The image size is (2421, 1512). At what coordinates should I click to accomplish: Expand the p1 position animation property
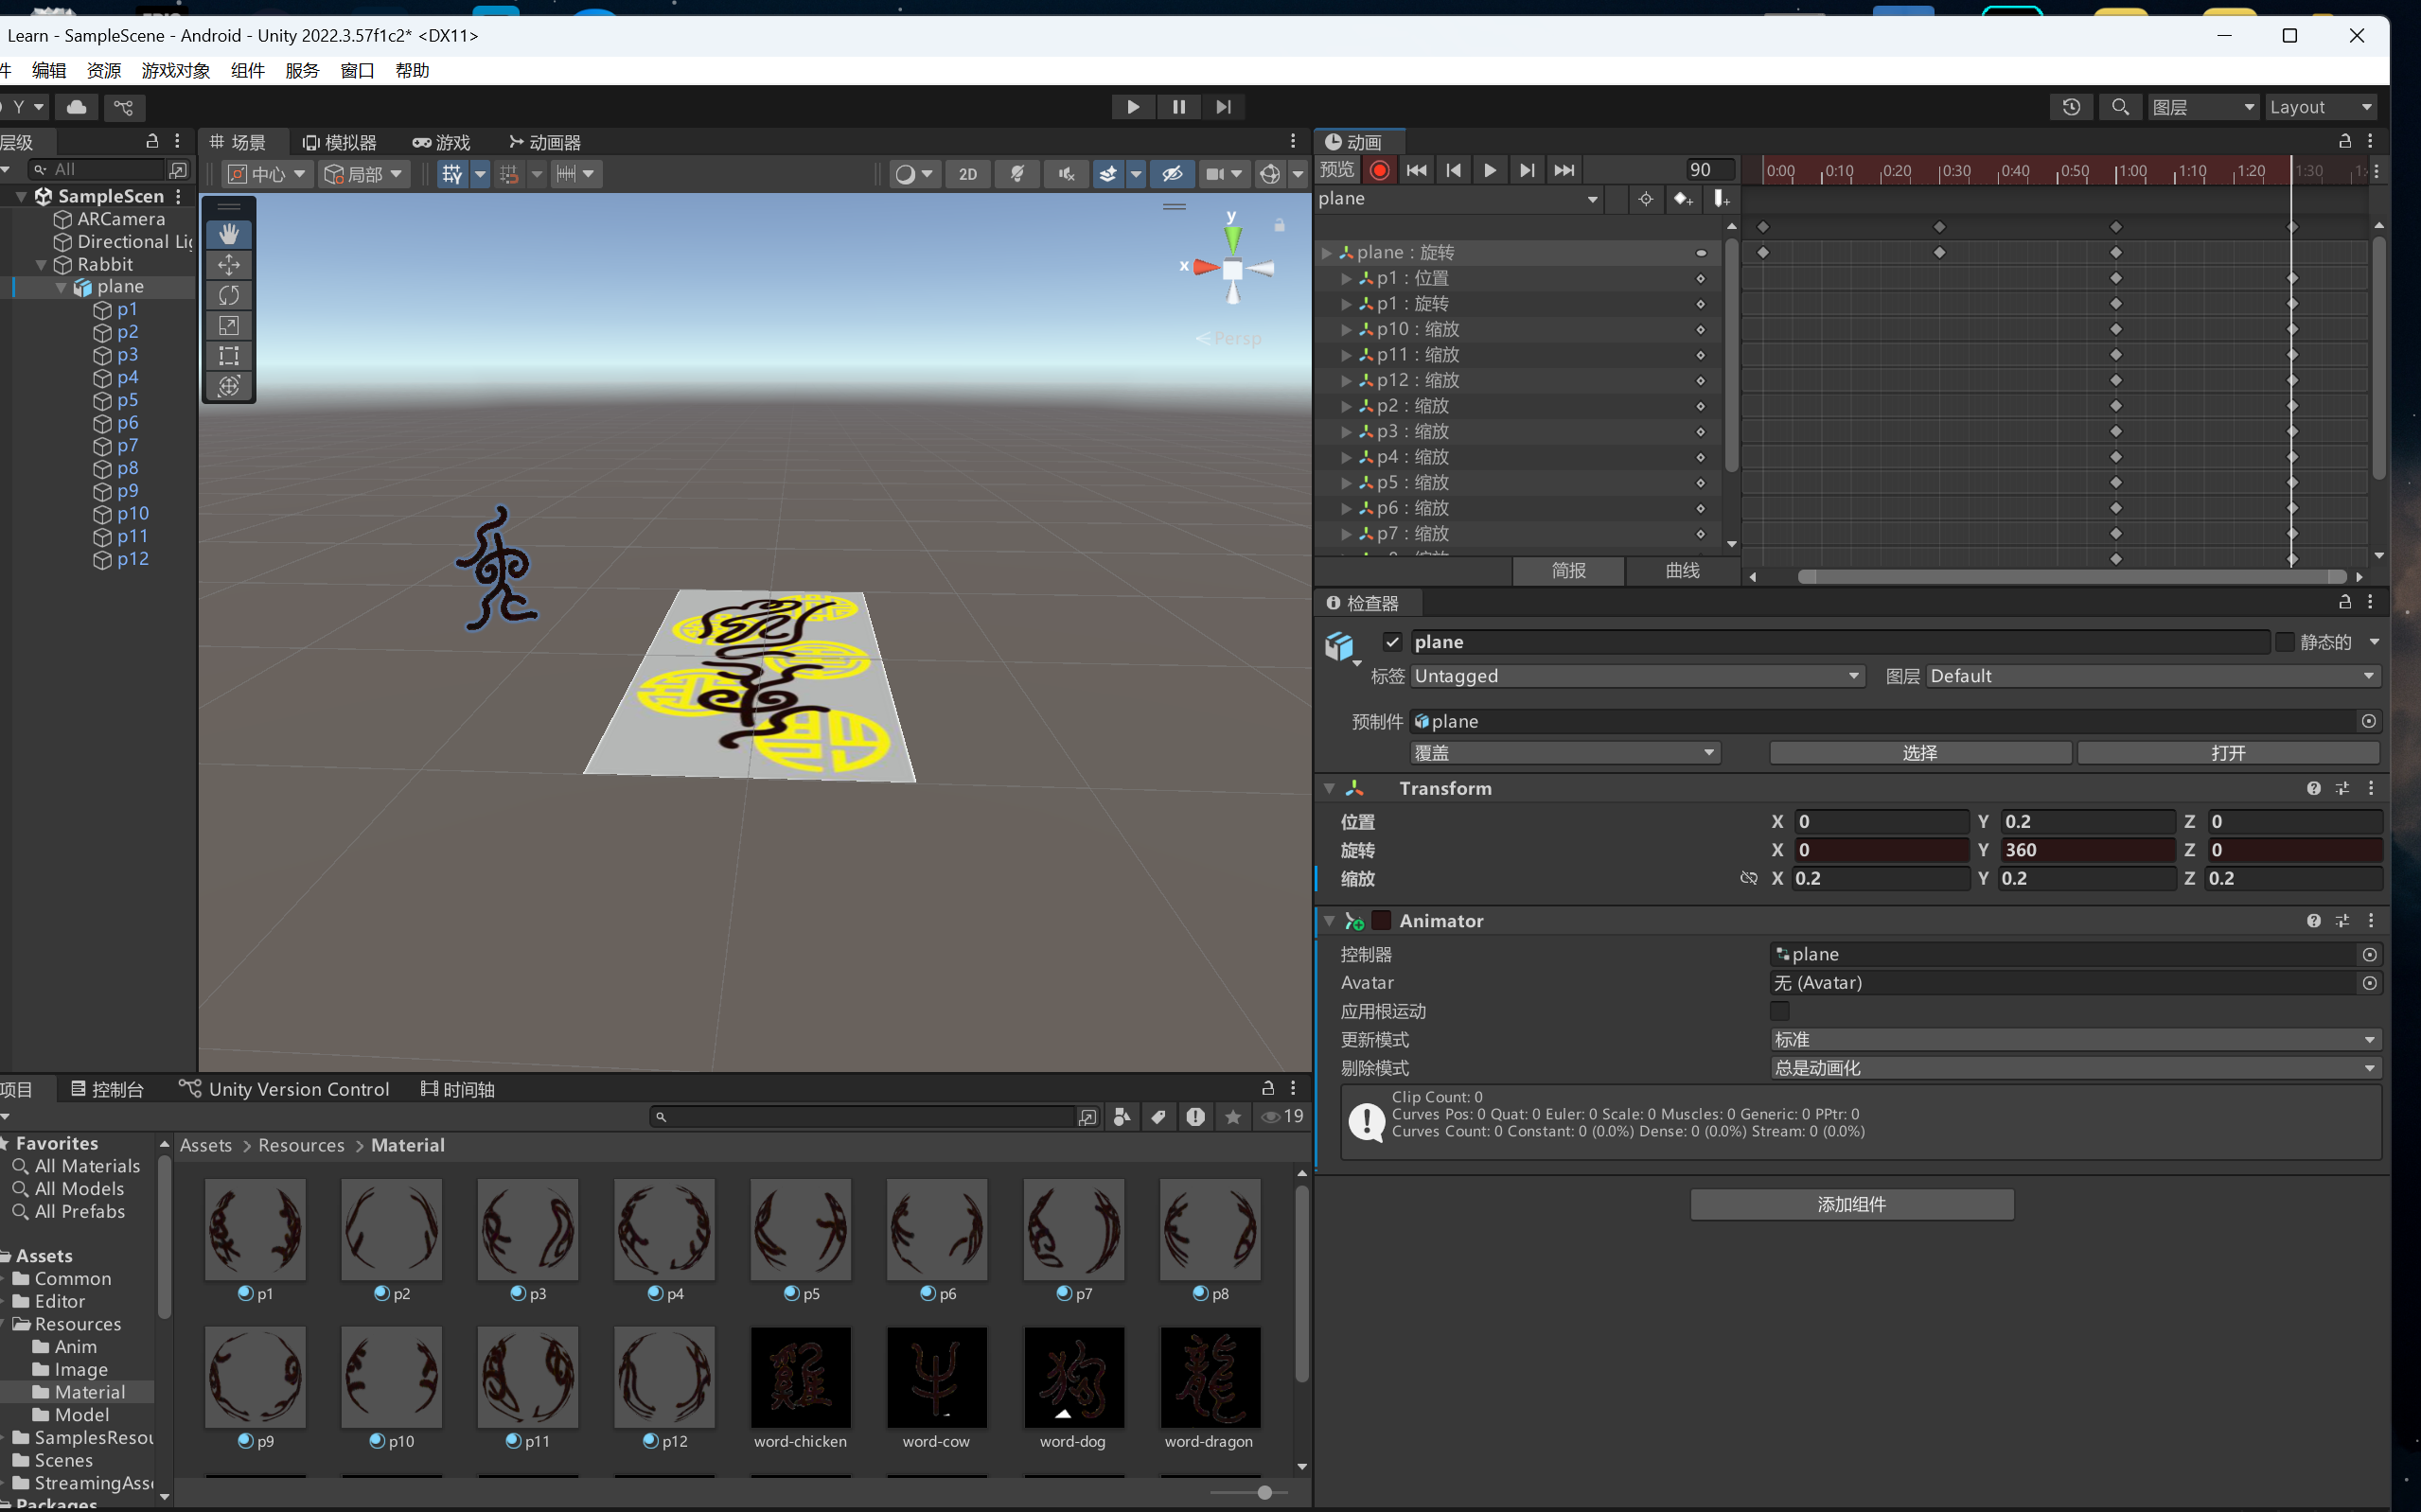(1346, 278)
